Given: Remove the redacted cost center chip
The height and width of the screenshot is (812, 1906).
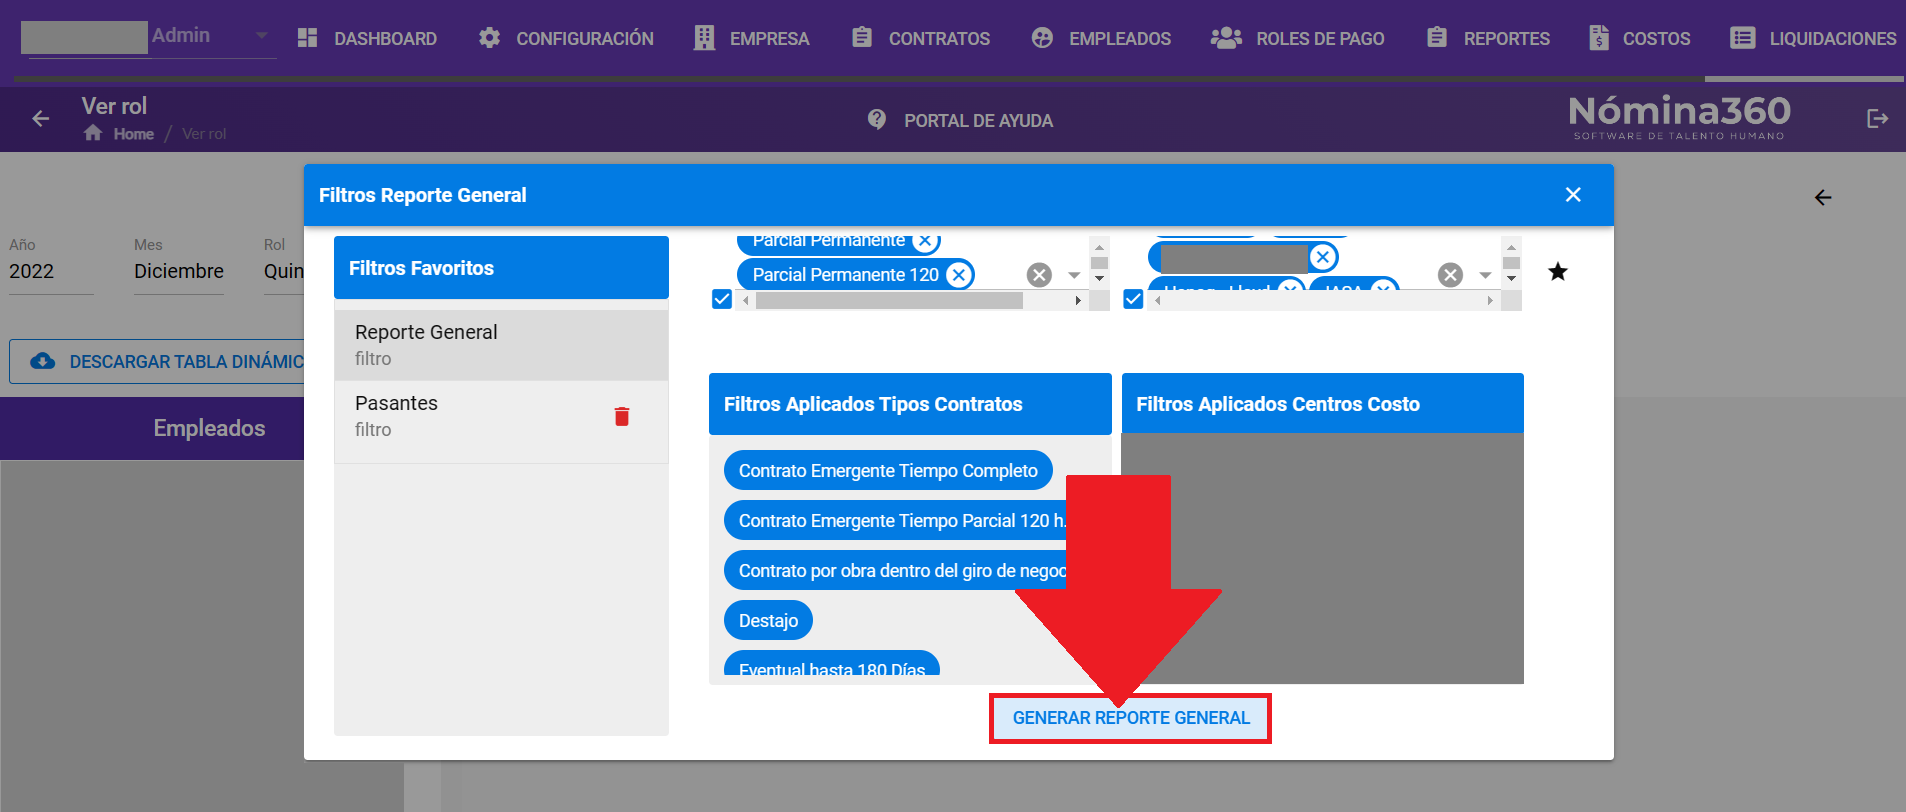Looking at the screenshot, I should (1323, 257).
